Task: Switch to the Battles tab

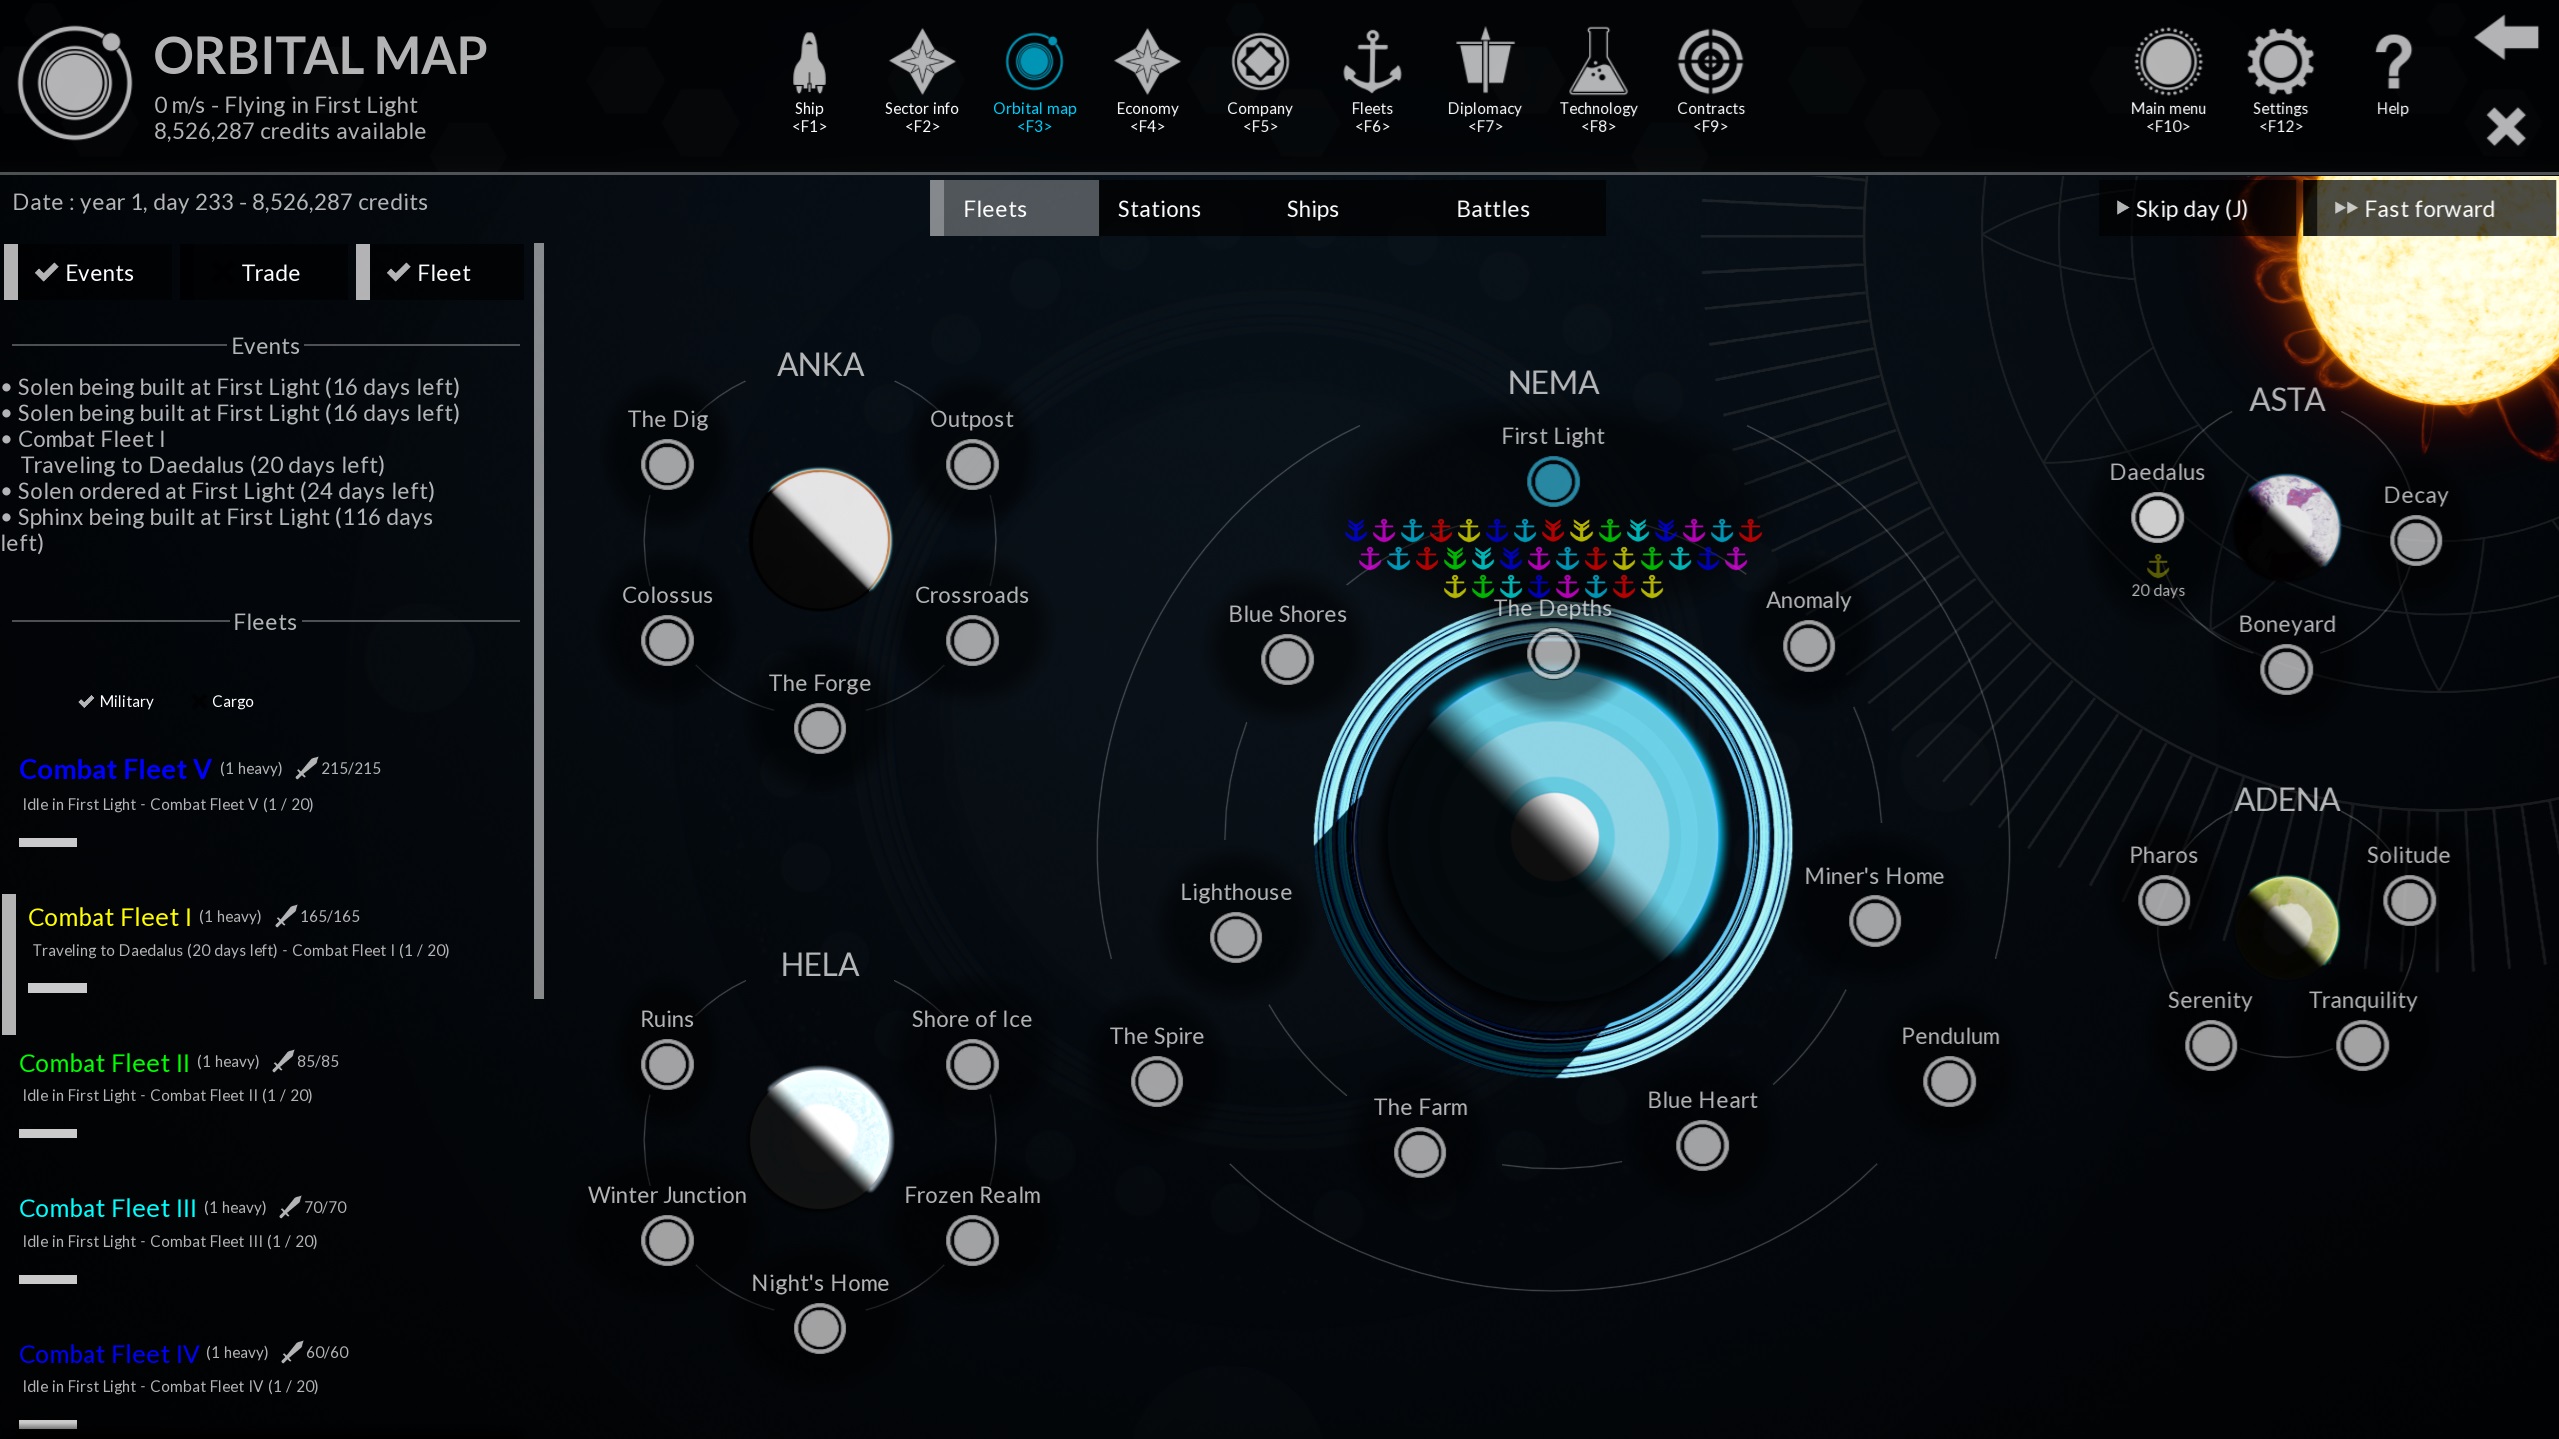Action: click(x=1492, y=209)
